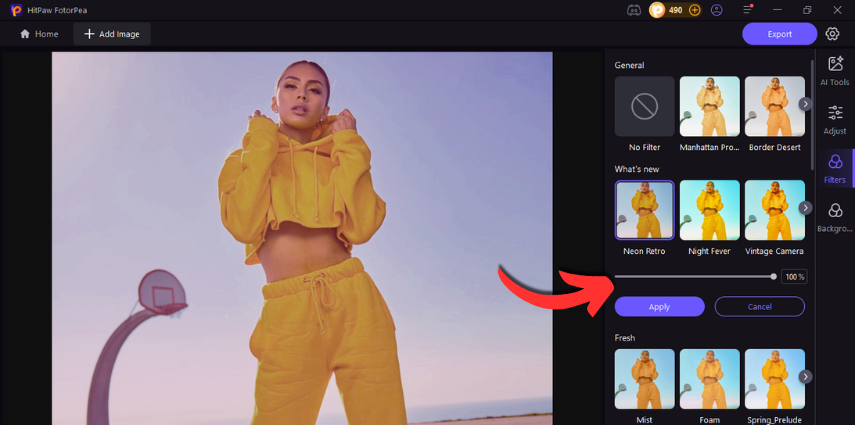Open the hamburger menu with notification dot
The height and width of the screenshot is (425, 855).
pyautogui.click(x=748, y=10)
